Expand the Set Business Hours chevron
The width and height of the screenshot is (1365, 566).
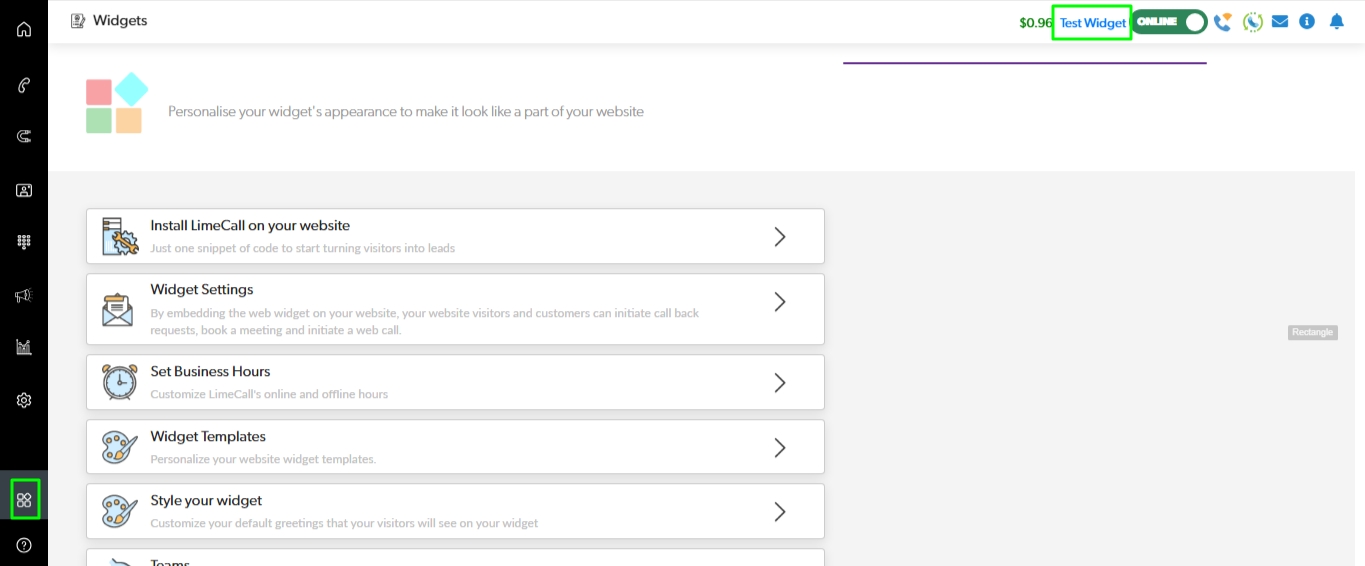(780, 383)
